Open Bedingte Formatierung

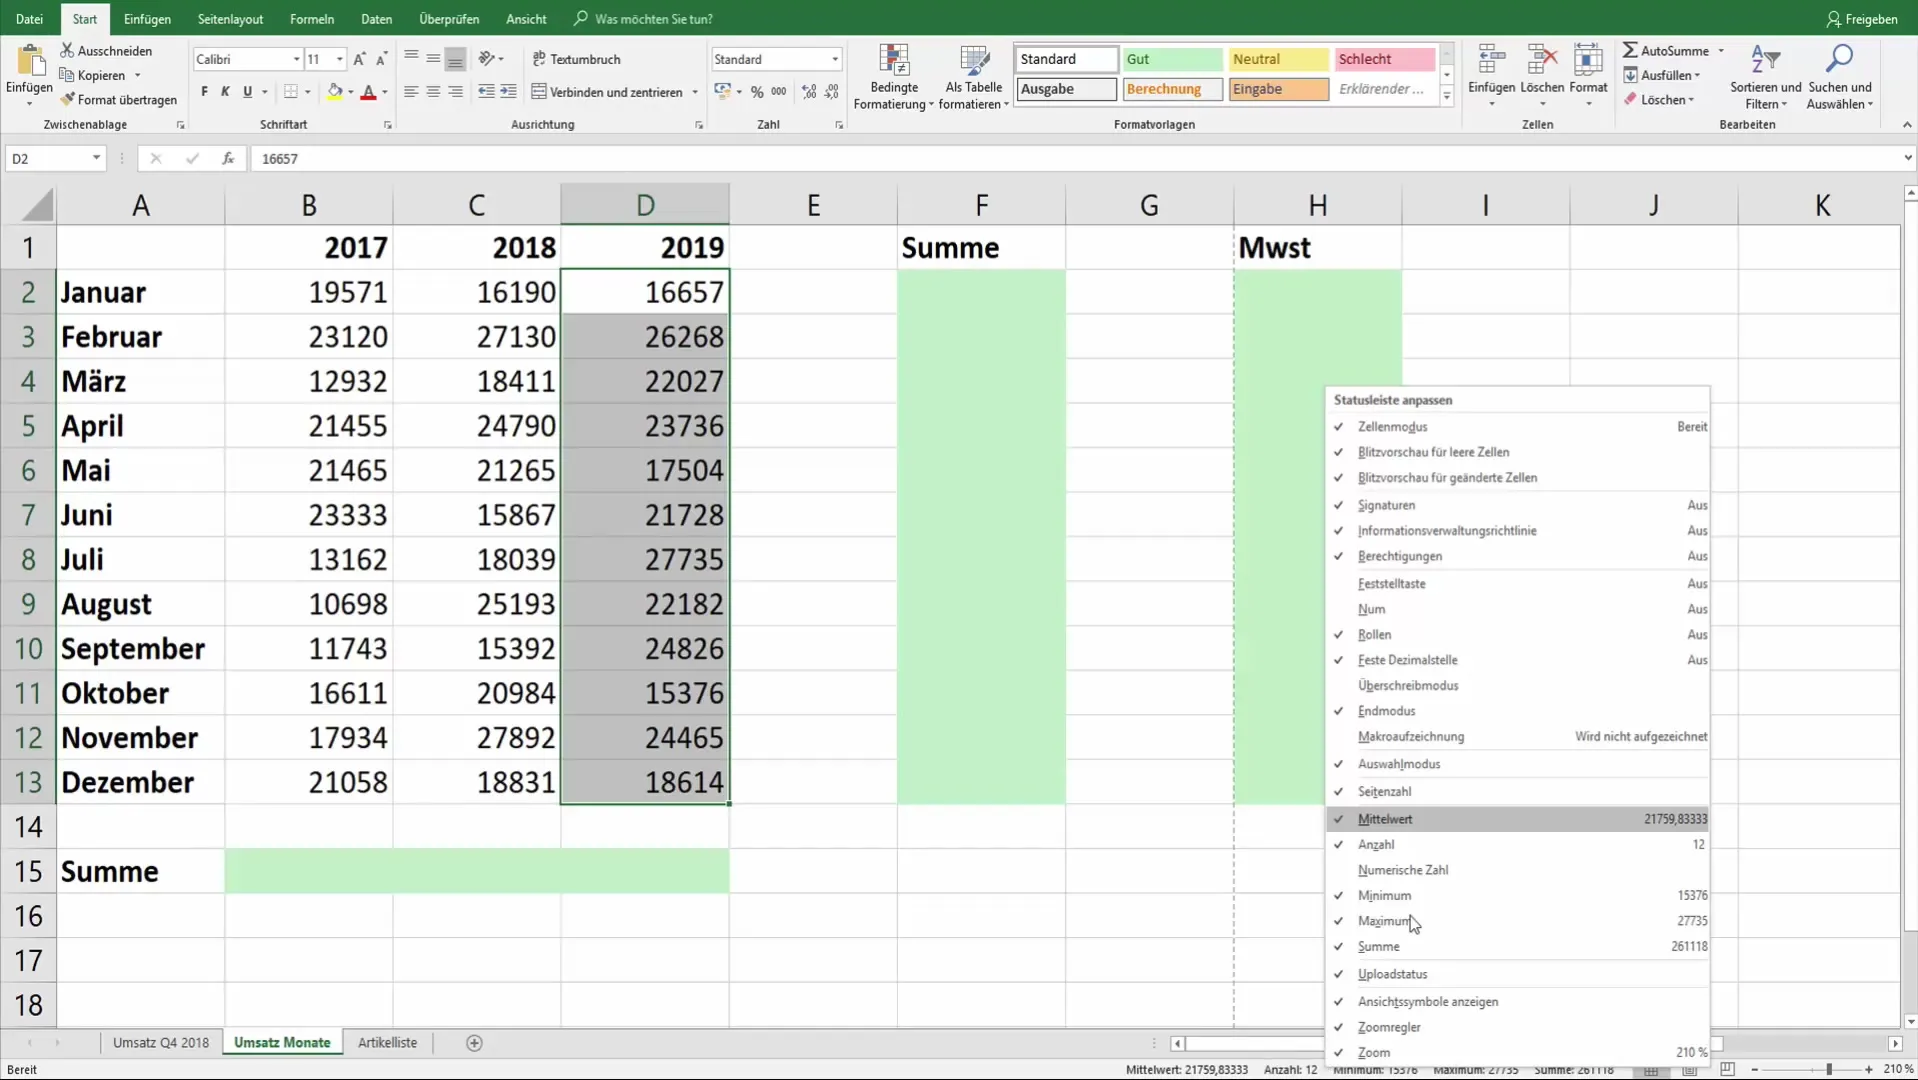coord(893,77)
